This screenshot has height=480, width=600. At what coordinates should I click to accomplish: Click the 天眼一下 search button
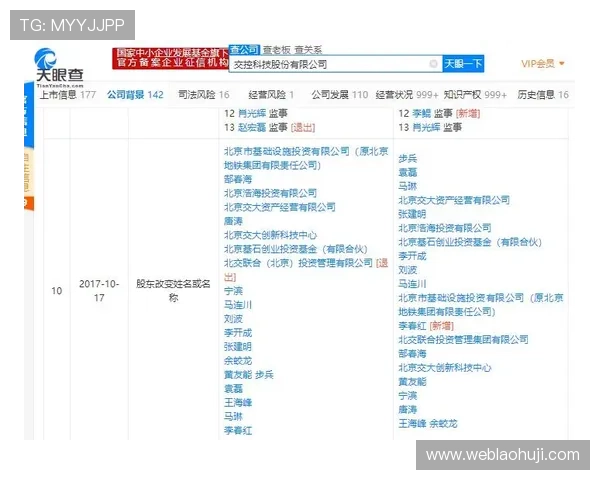coord(463,64)
